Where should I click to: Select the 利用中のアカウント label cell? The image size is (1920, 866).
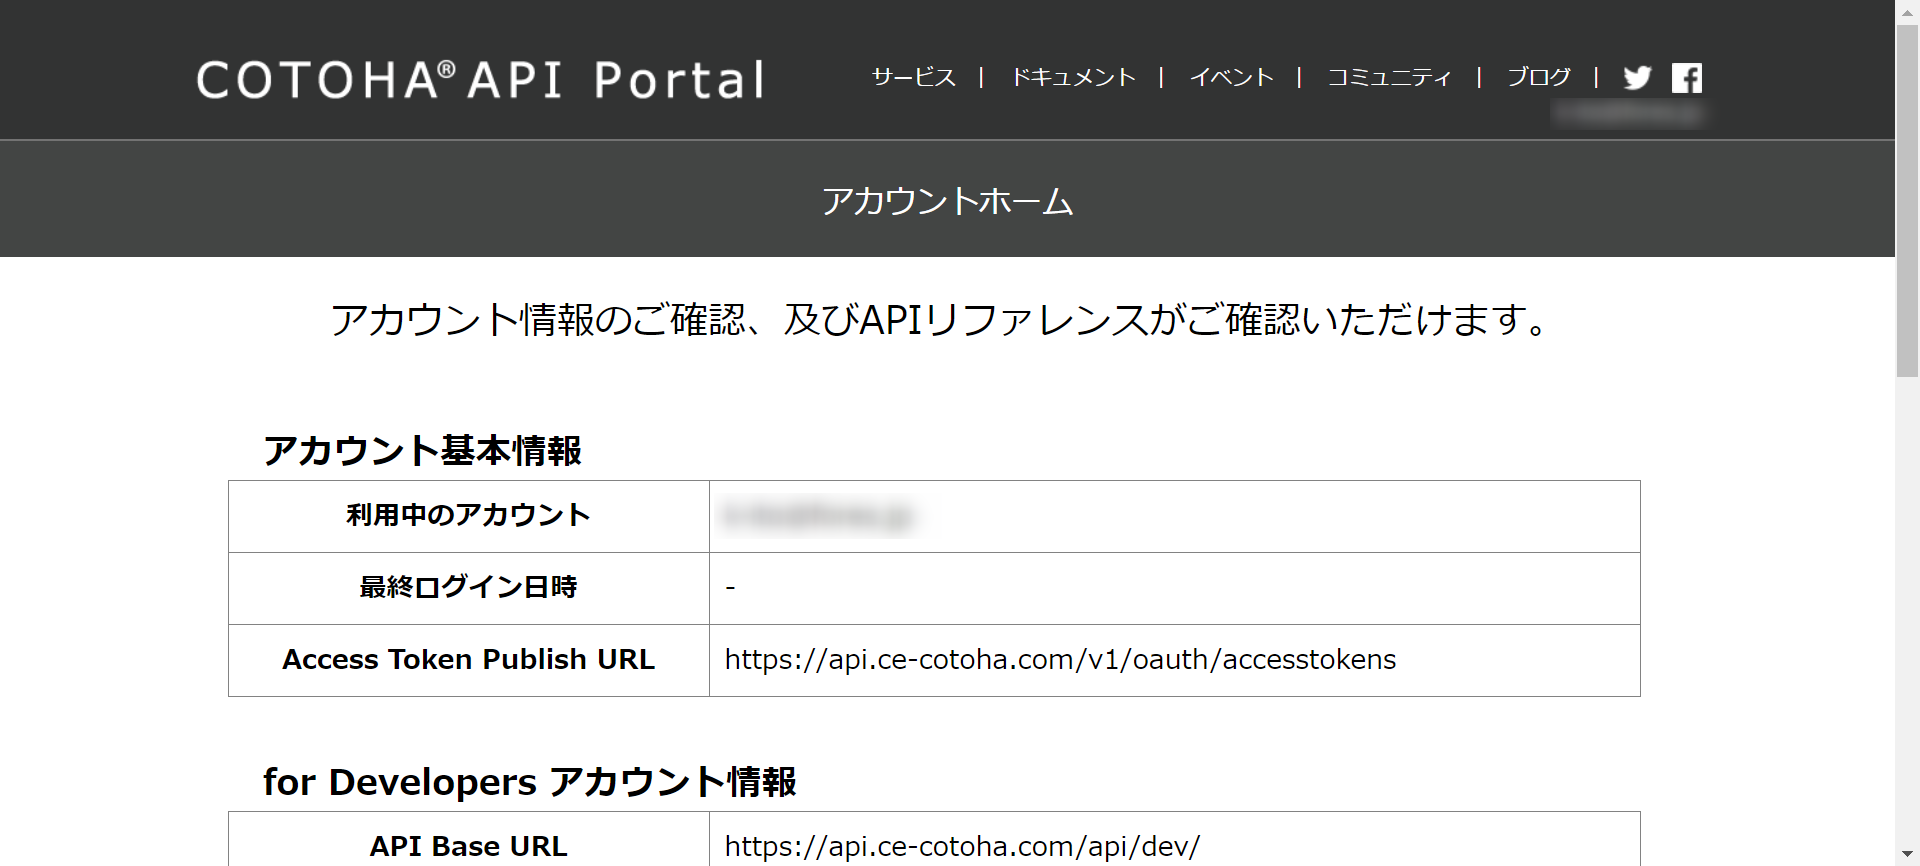(x=469, y=516)
